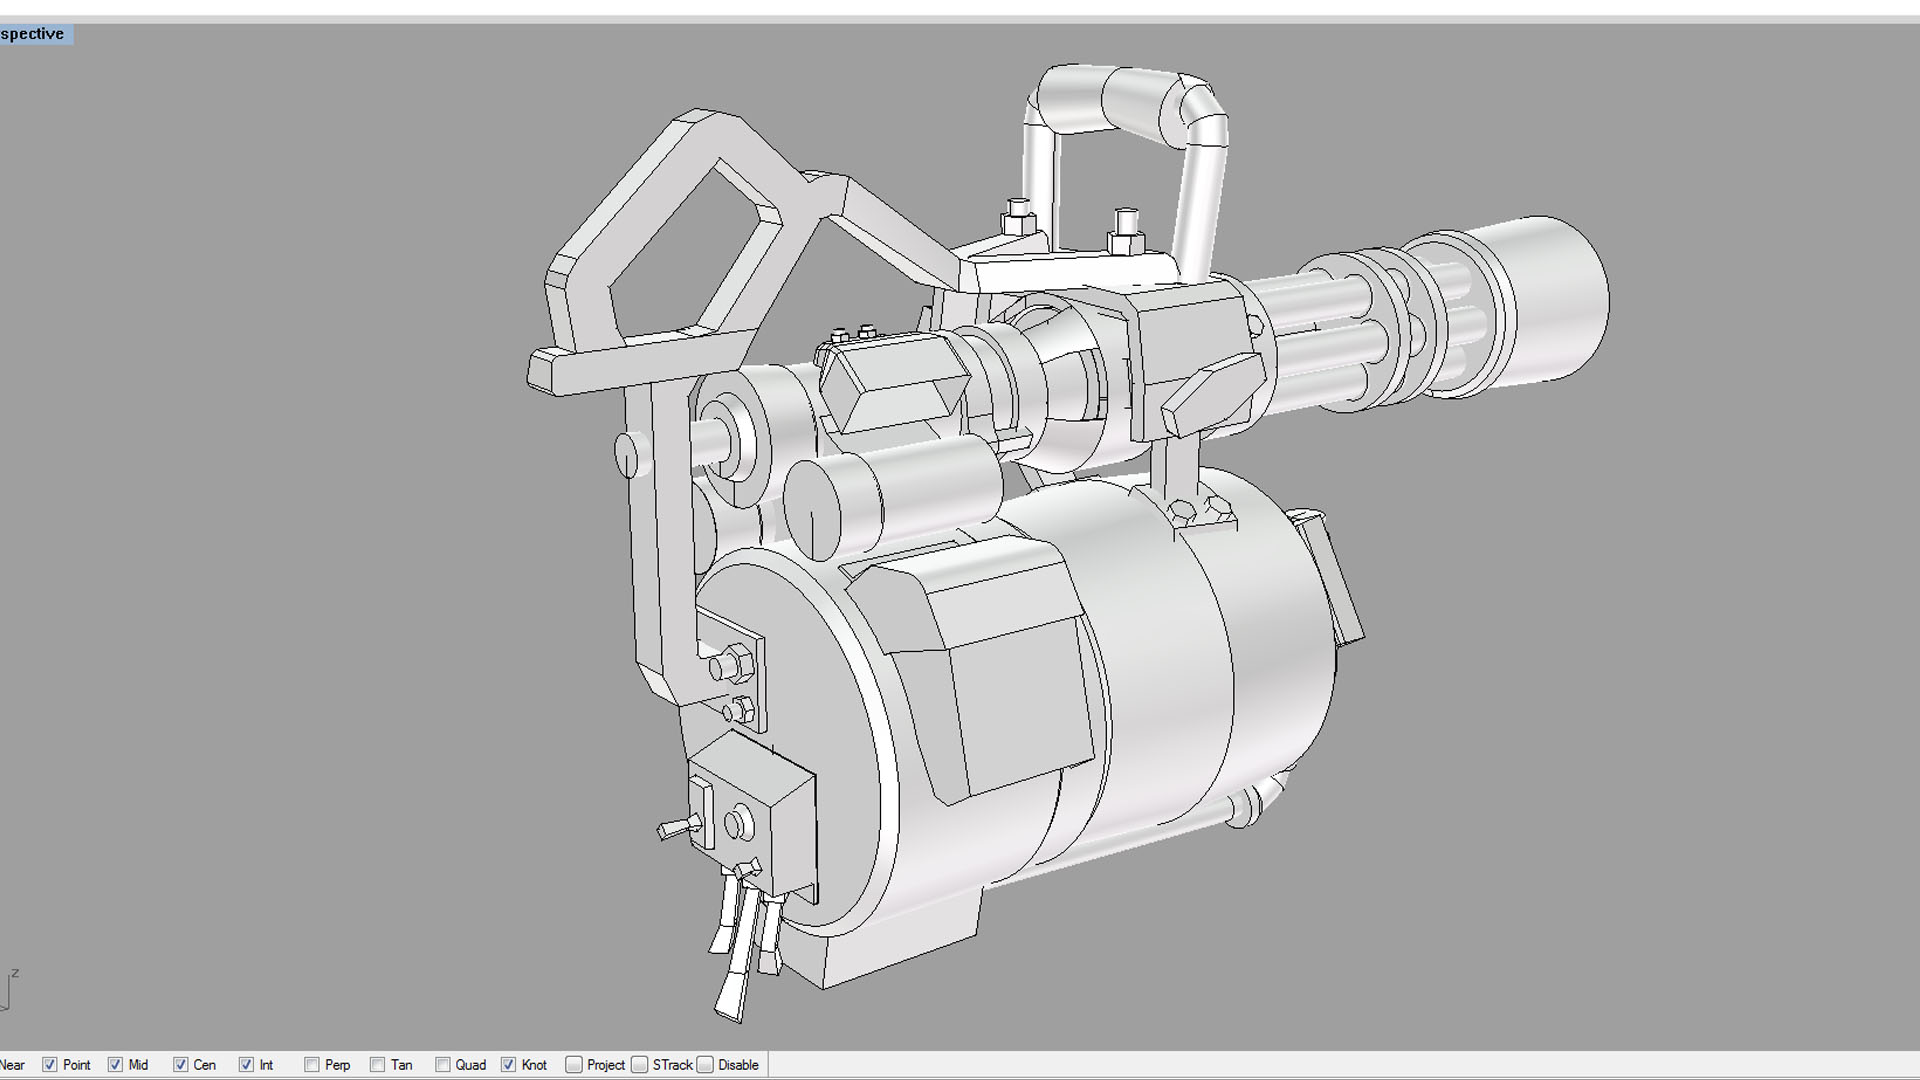Viewport: 1920px width, 1080px height.
Task: Enable the Near object snap
Action: coord(12,1065)
